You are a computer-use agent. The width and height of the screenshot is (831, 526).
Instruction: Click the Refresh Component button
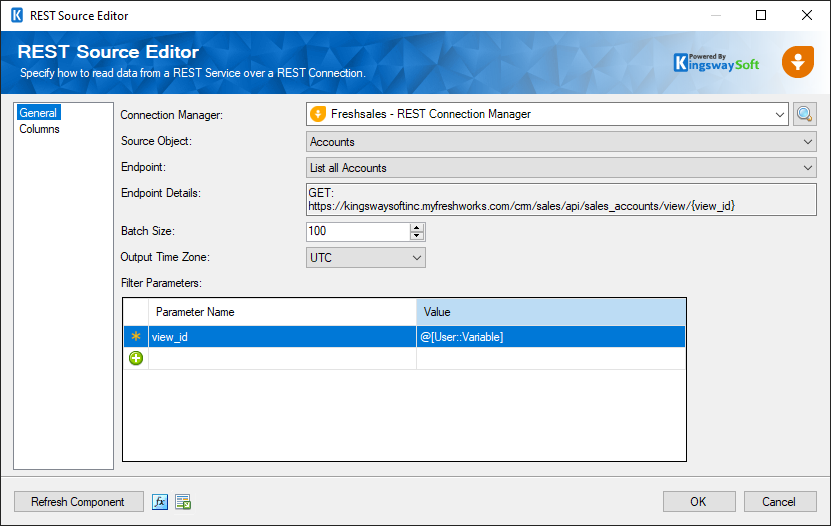(x=78, y=502)
